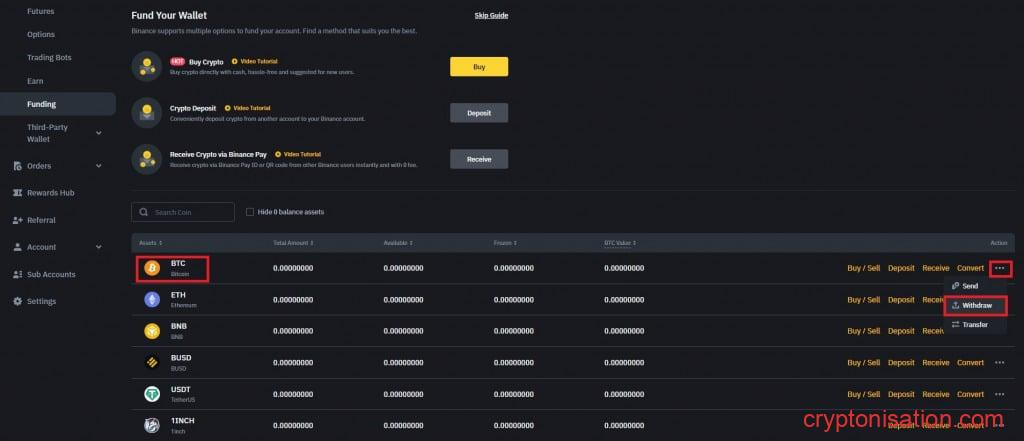Click Receive link in the BUSD row

point(936,363)
